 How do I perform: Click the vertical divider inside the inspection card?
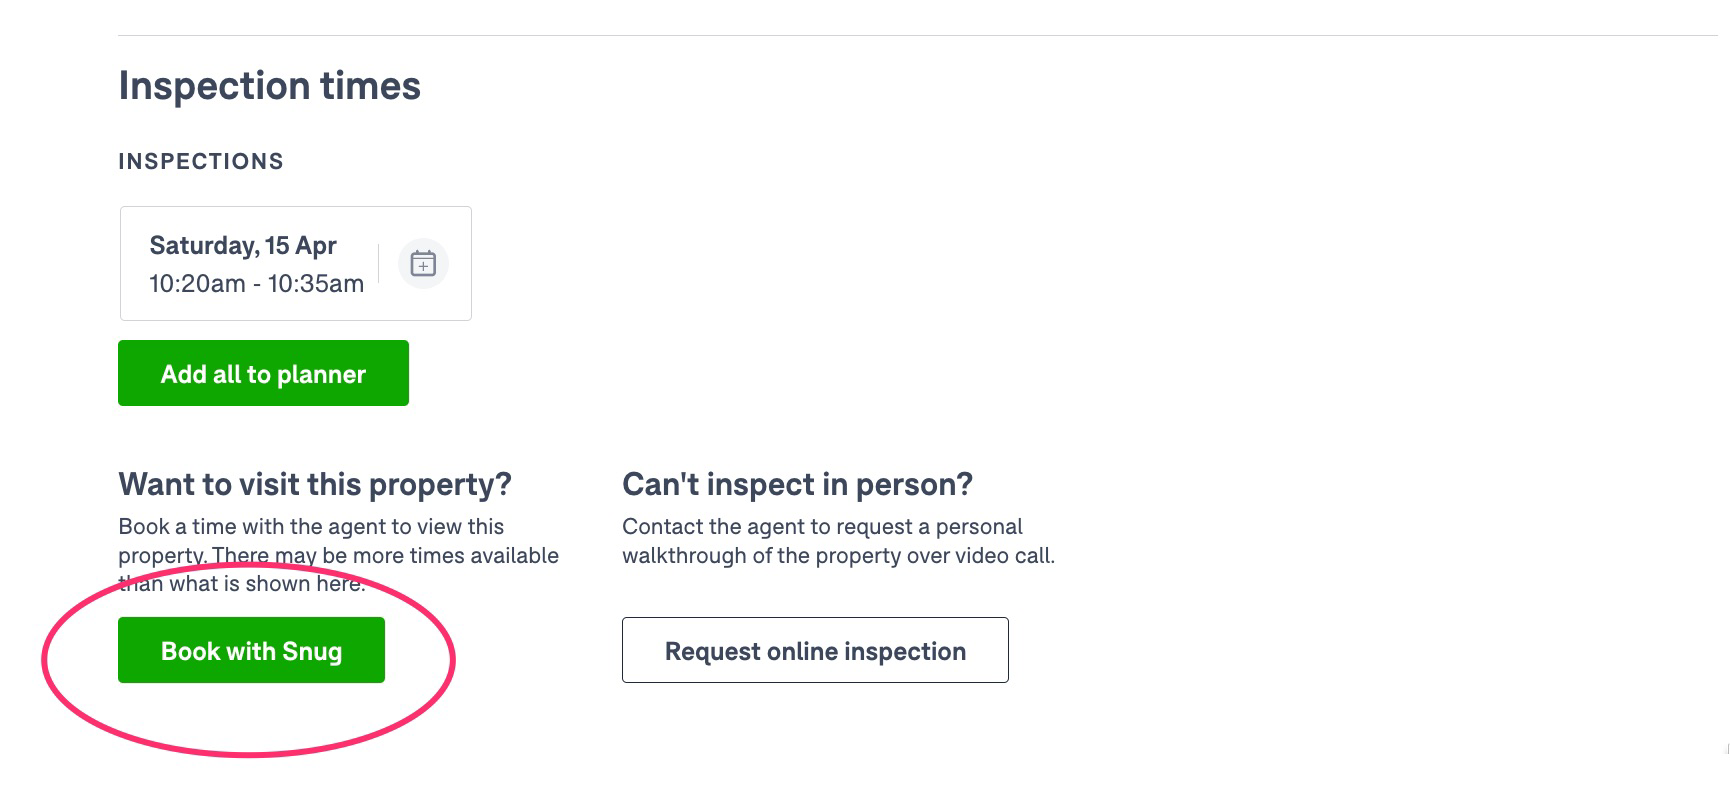click(379, 264)
